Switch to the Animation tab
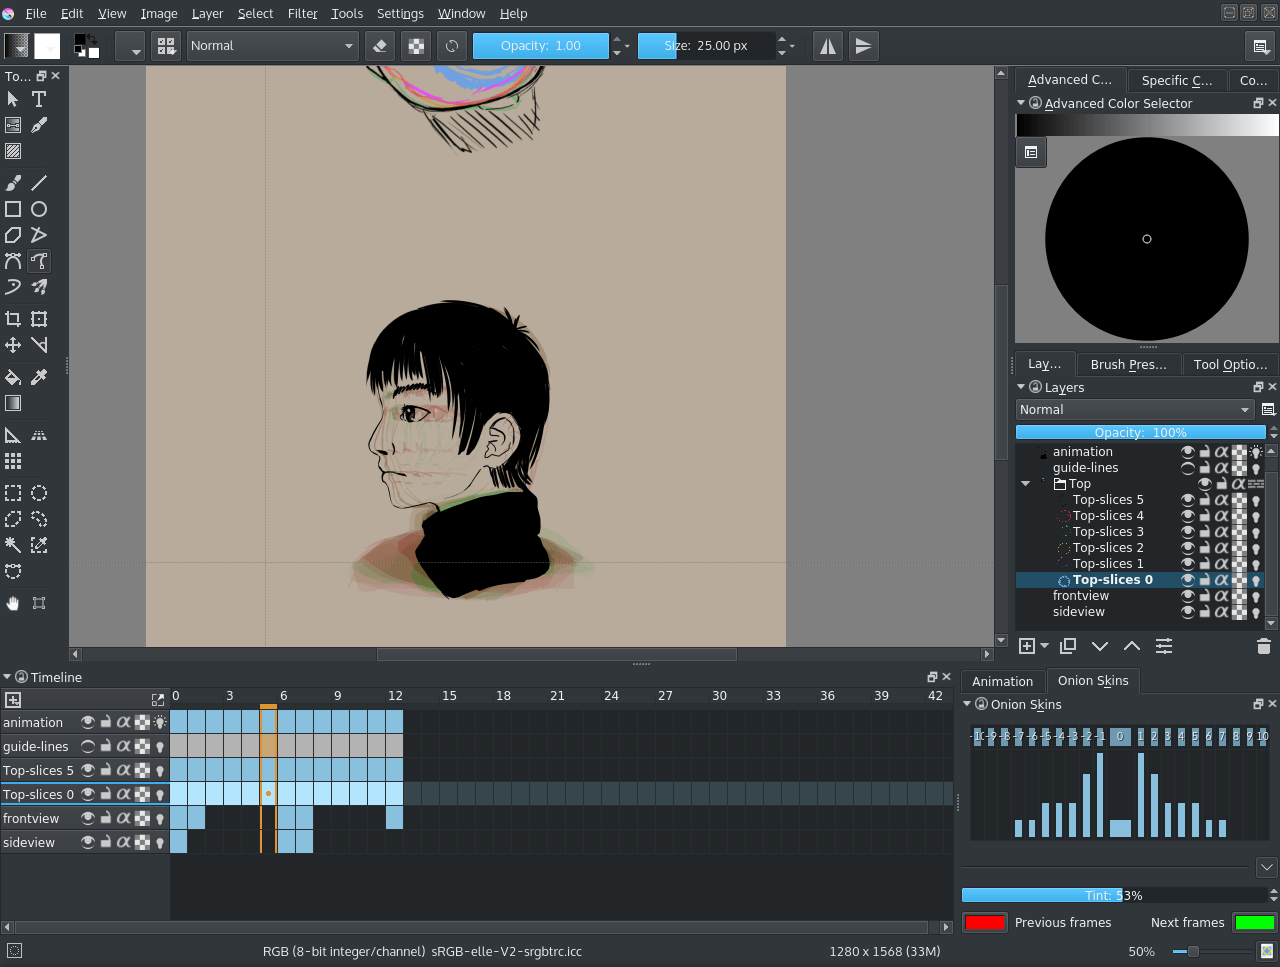 coord(1003,681)
